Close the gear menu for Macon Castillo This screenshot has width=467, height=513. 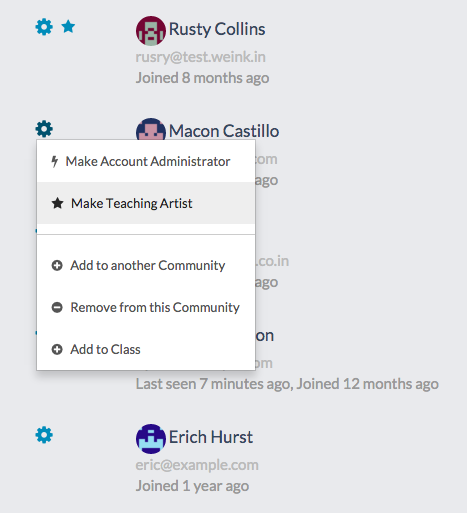pos(44,129)
